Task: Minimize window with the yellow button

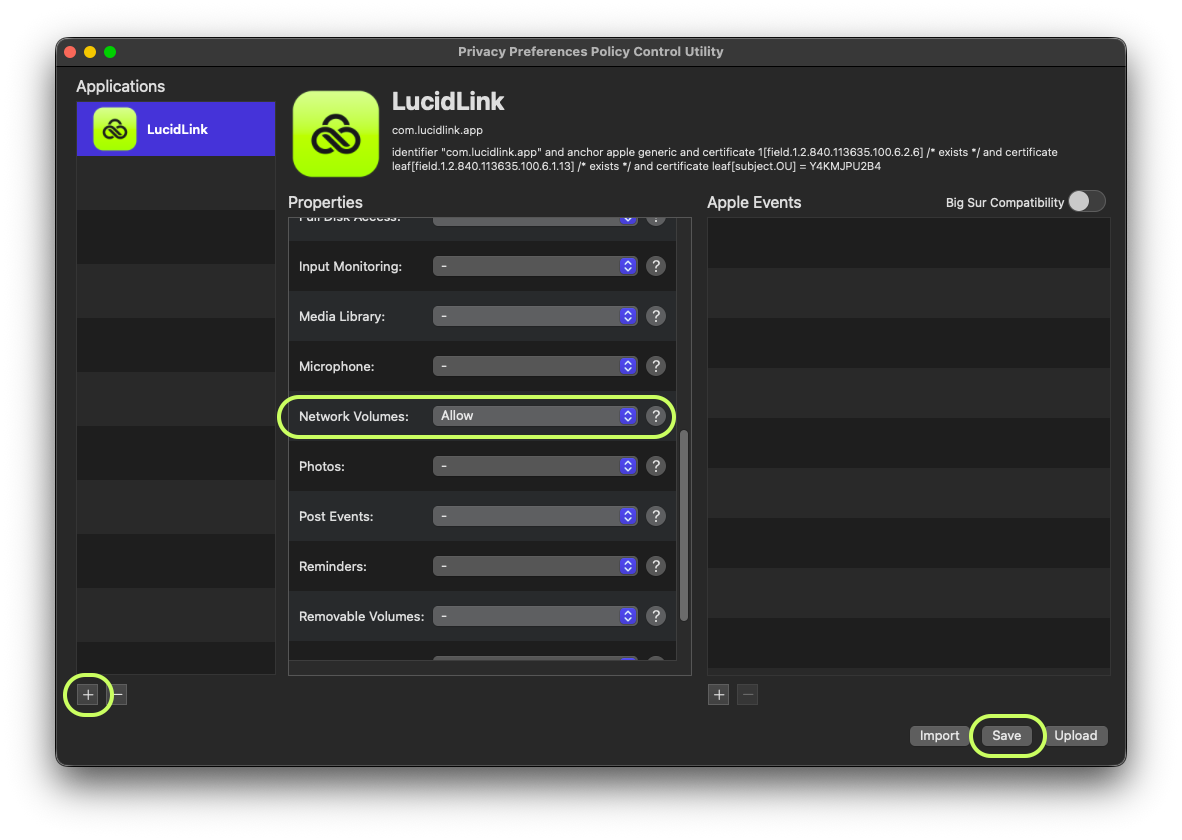Action: [90, 52]
